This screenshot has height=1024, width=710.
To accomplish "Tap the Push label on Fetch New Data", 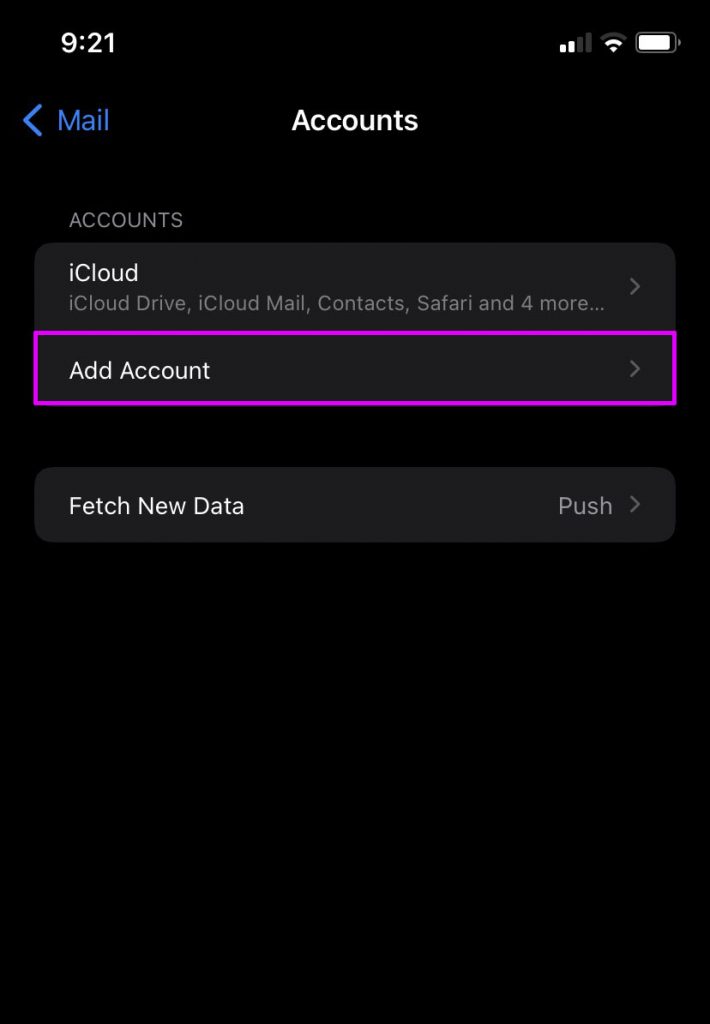I will (x=586, y=505).
